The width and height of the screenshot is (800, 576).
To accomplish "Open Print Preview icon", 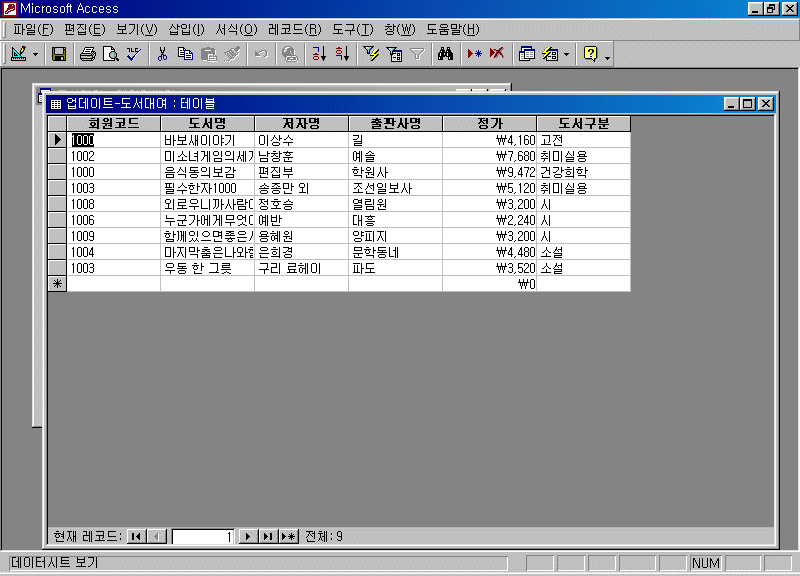I will pyautogui.click(x=111, y=54).
